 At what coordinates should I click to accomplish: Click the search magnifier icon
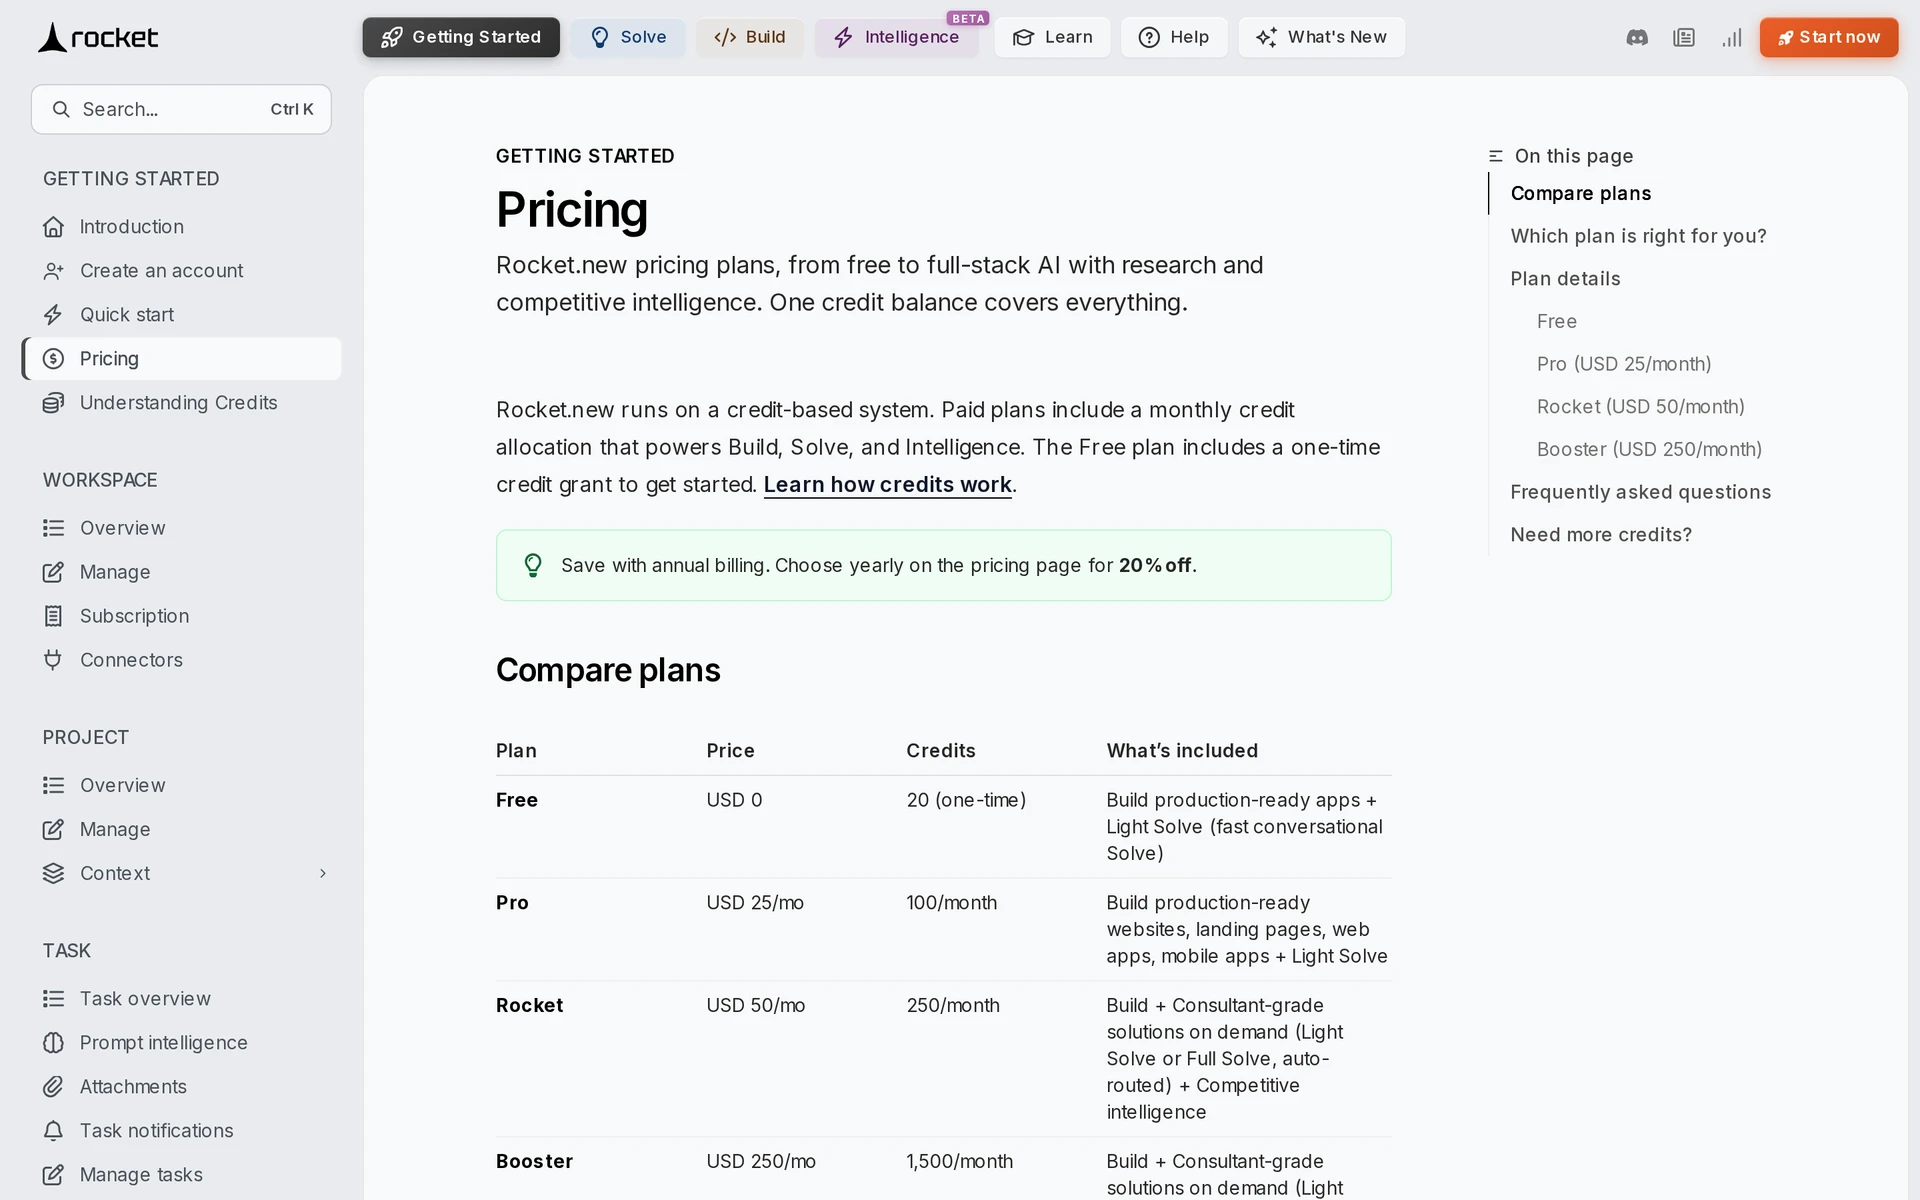pos(61,109)
